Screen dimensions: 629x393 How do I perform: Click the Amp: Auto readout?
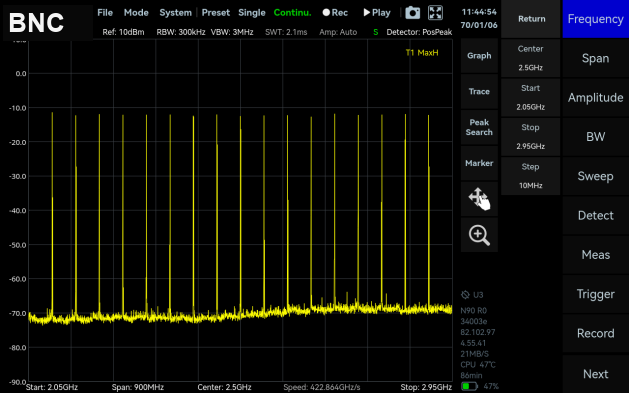pos(338,32)
